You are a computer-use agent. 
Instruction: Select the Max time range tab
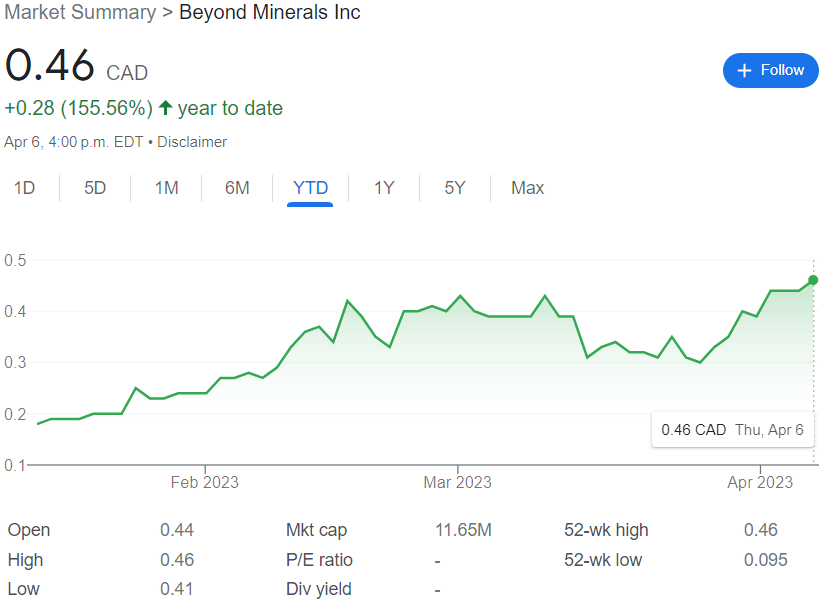pos(528,188)
